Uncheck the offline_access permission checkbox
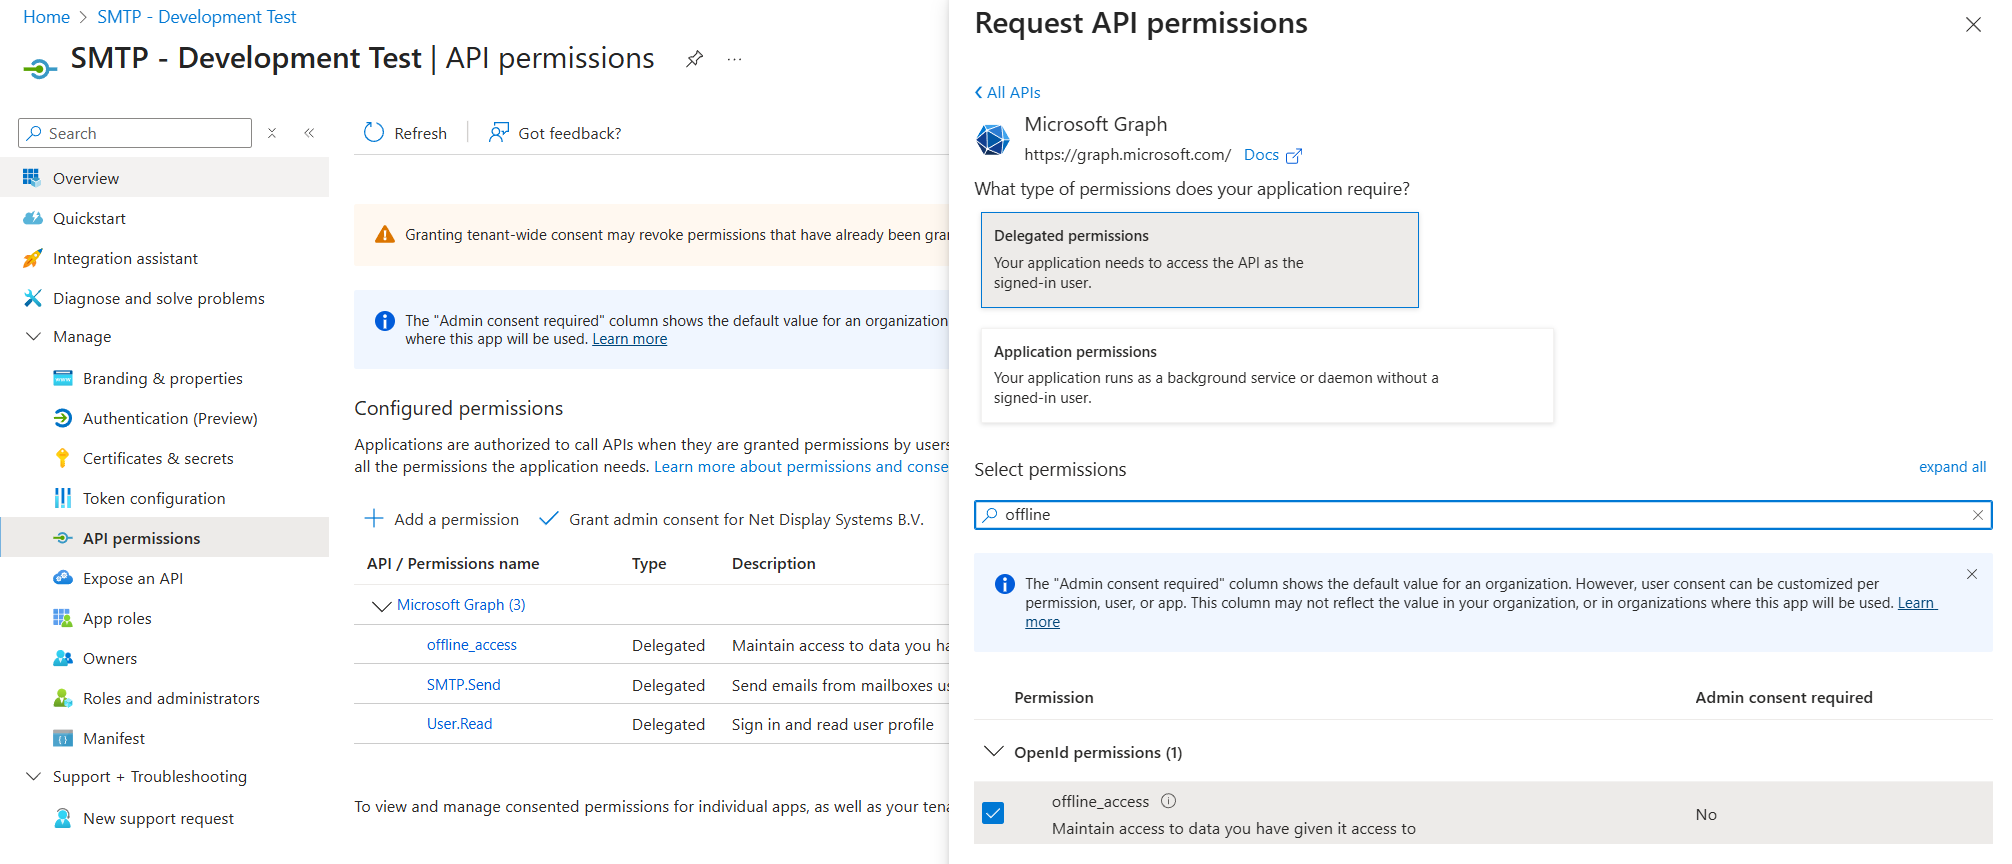2012x864 pixels. [993, 813]
